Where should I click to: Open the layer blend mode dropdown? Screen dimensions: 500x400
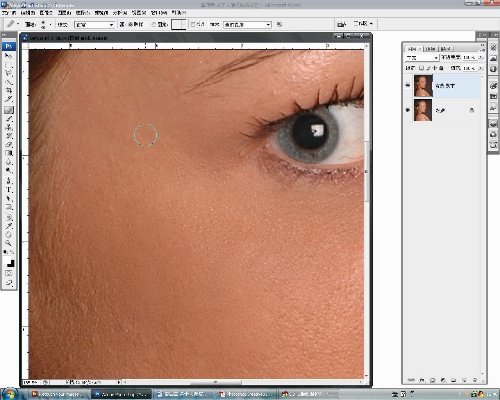tap(422, 58)
